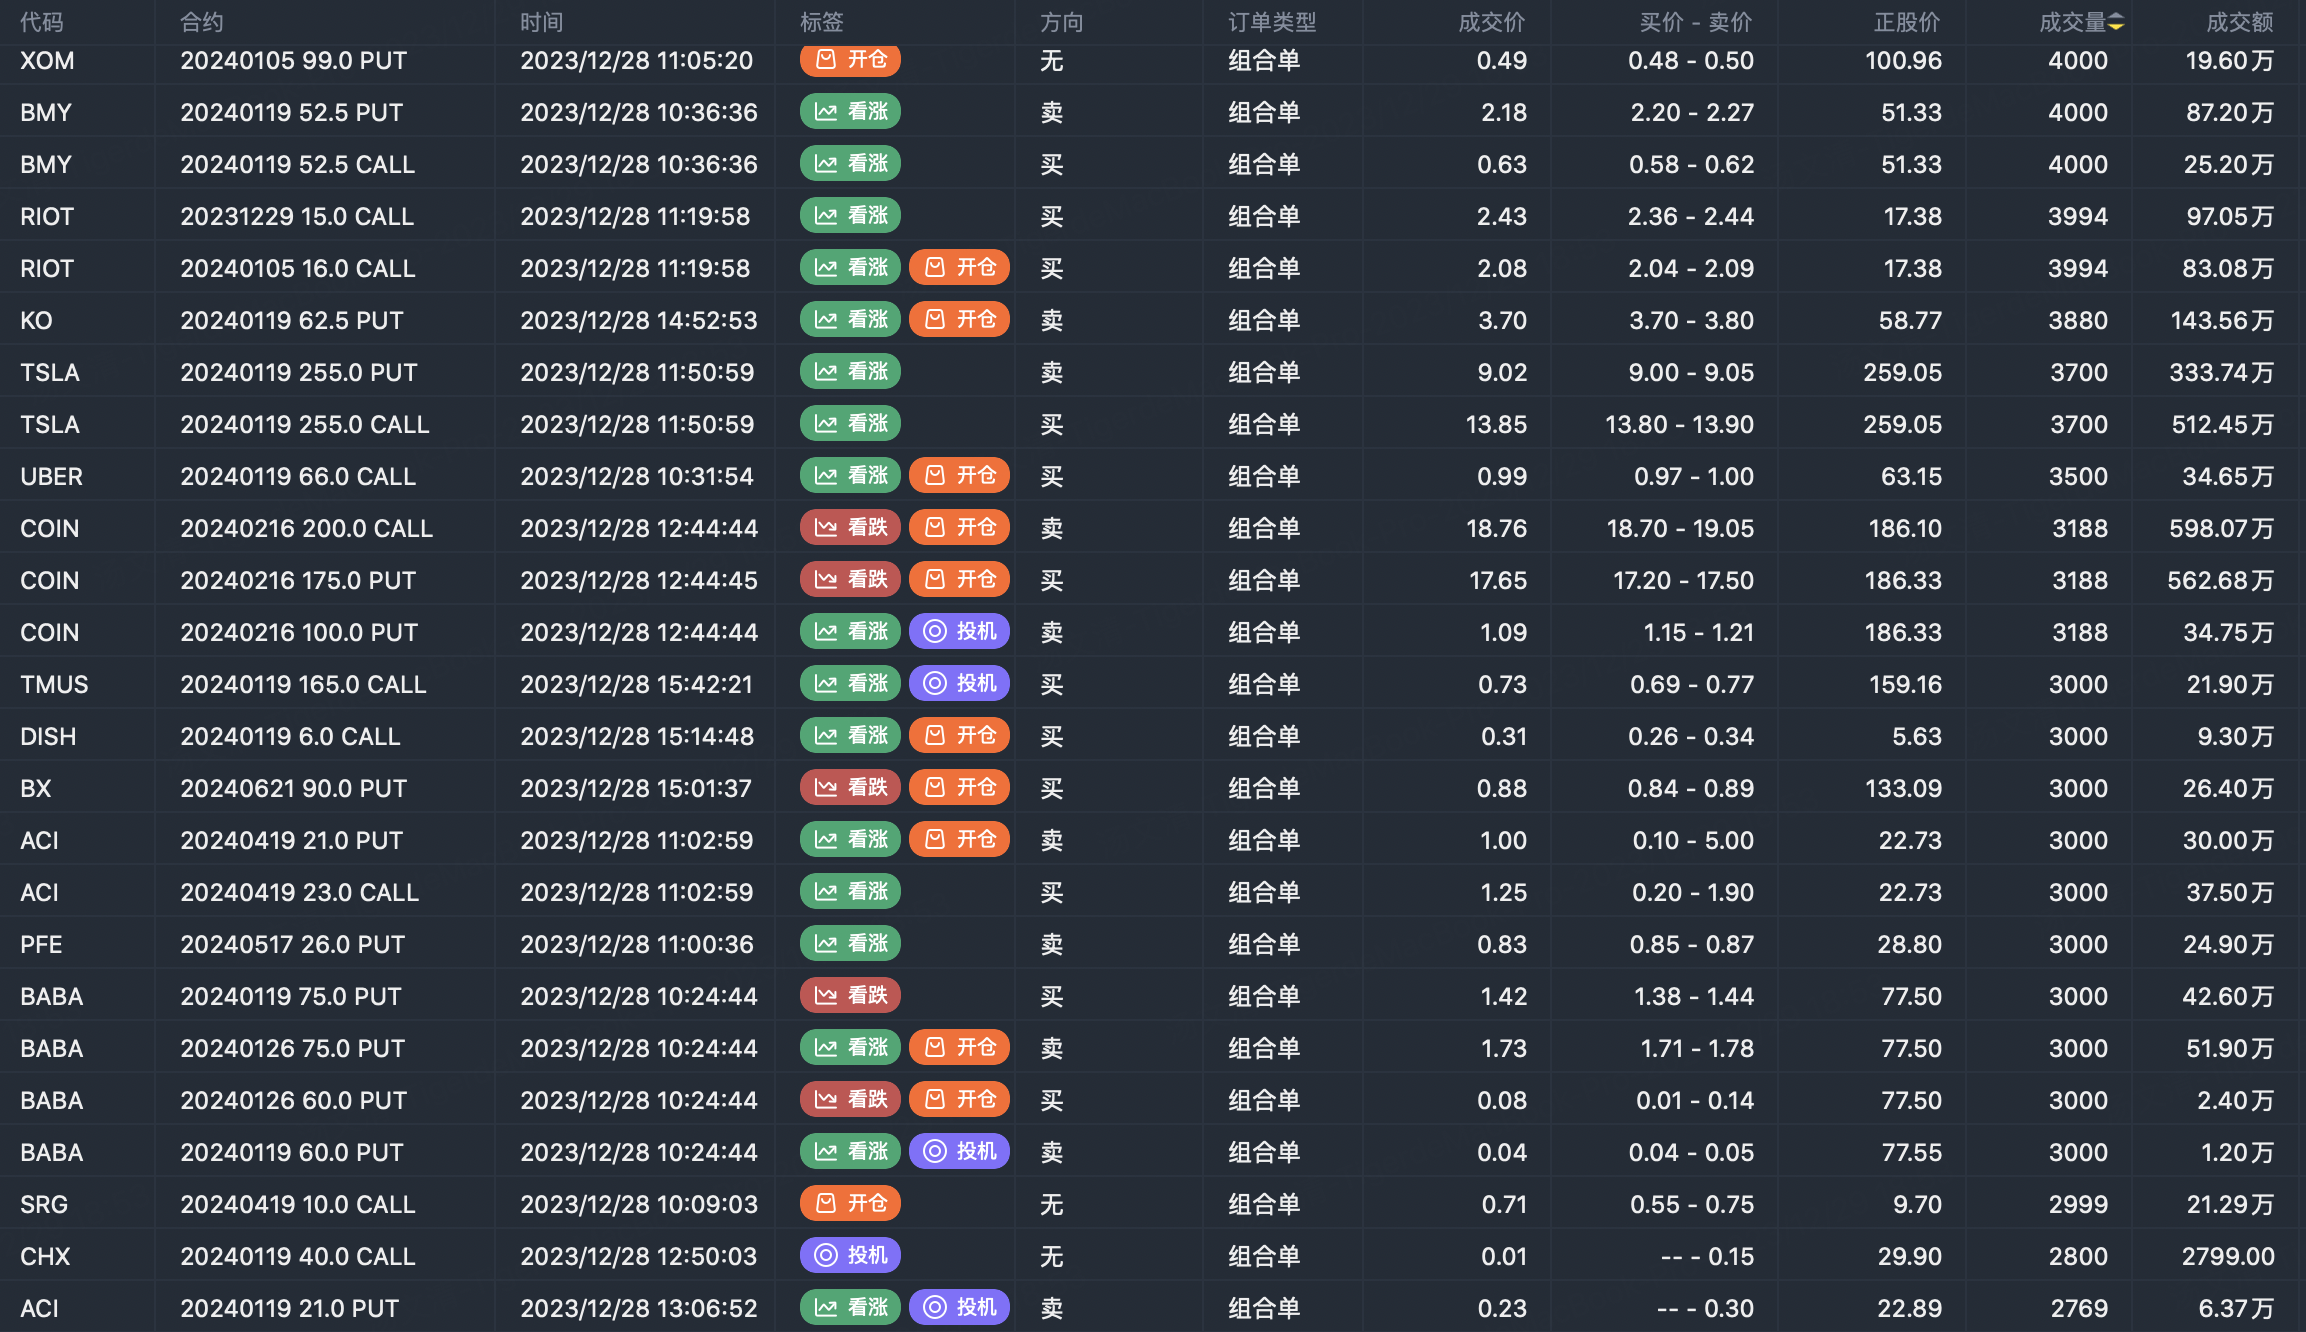Click 投机 tag on TMUS 165.0 CALL row
Image resolution: width=2306 pixels, height=1332 pixels.
(x=959, y=683)
